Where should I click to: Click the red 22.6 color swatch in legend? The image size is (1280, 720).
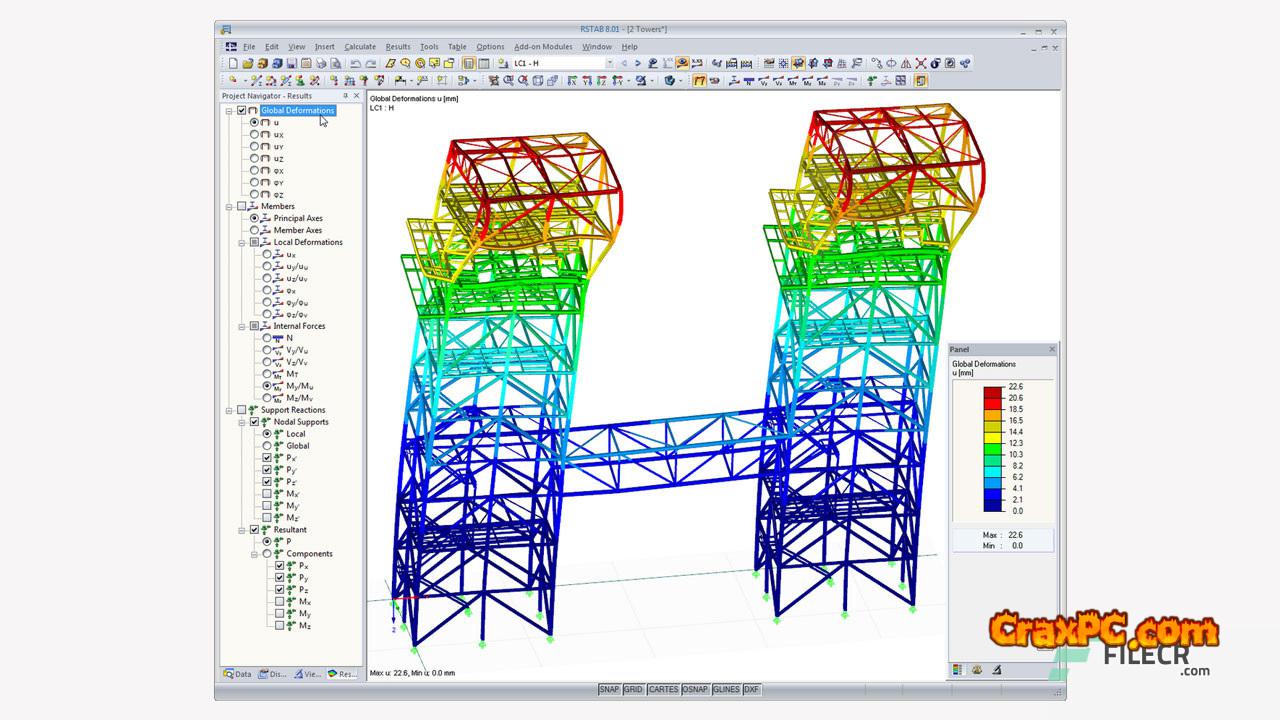point(992,392)
